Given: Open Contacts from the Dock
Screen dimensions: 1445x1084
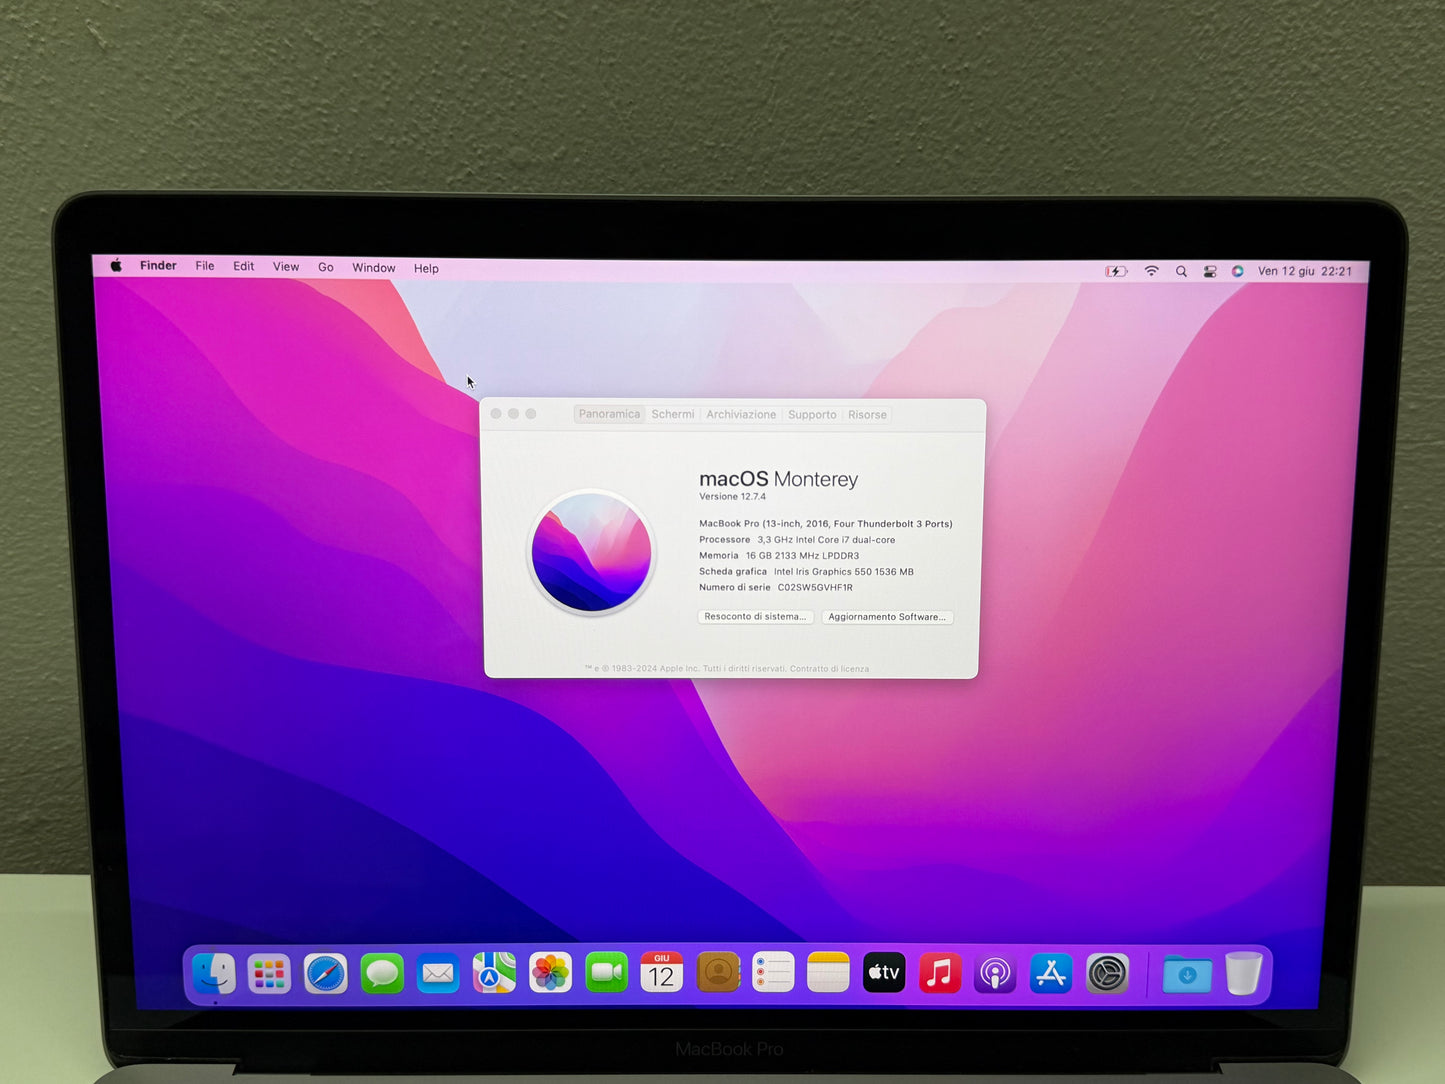Looking at the screenshot, I should (x=718, y=972).
